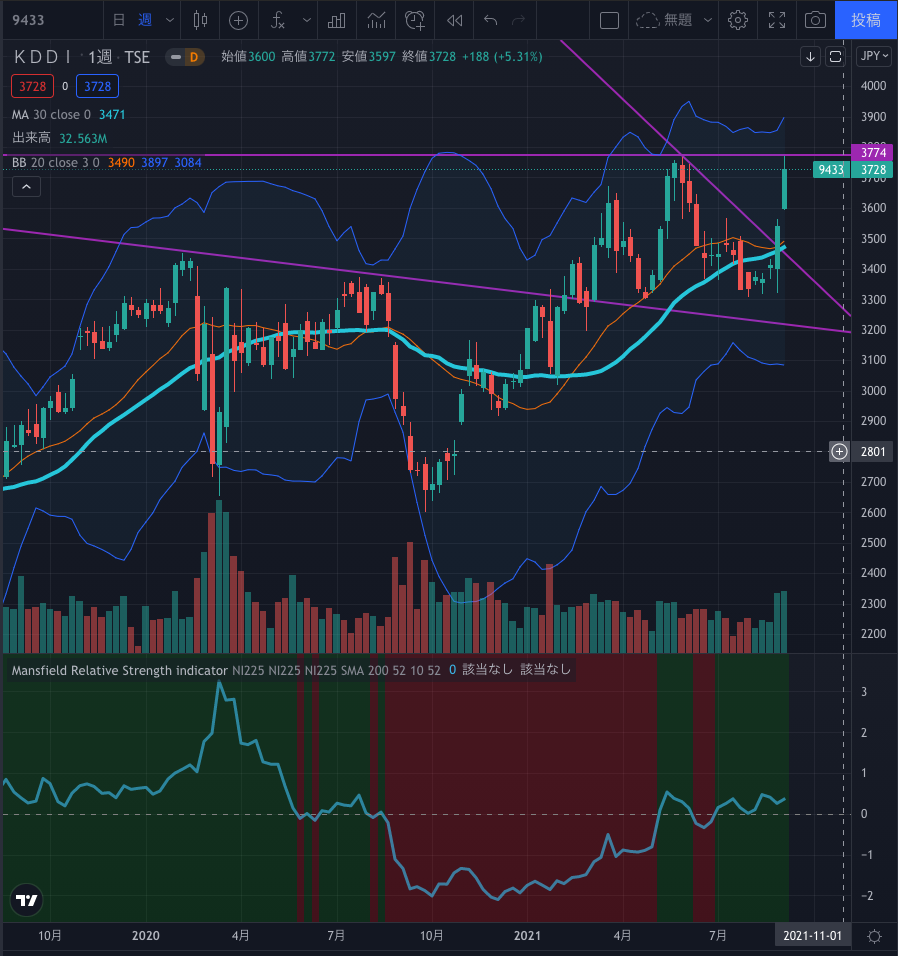Viewport: 898px width, 956px height.
Task: Click the compare or add symbol icon
Action: click(x=238, y=20)
